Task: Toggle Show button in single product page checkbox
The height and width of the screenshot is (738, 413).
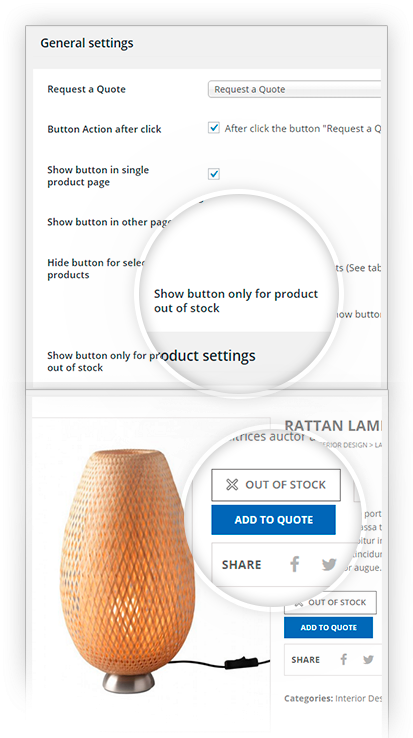Action: point(214,174)
